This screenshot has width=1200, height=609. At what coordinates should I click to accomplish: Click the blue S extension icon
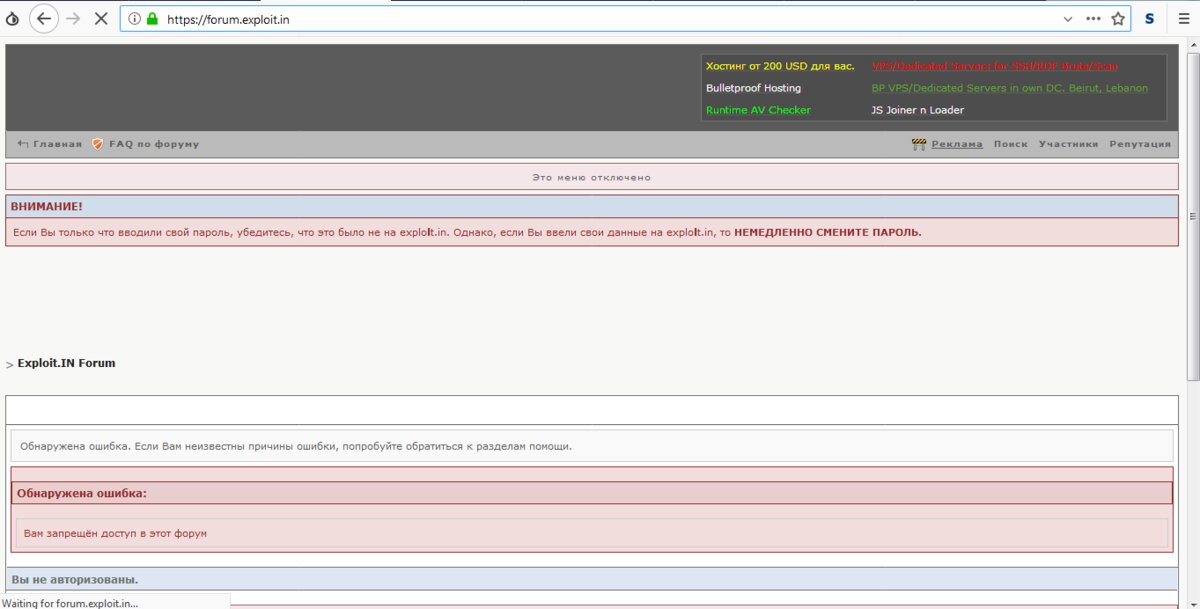(1150, 19)
